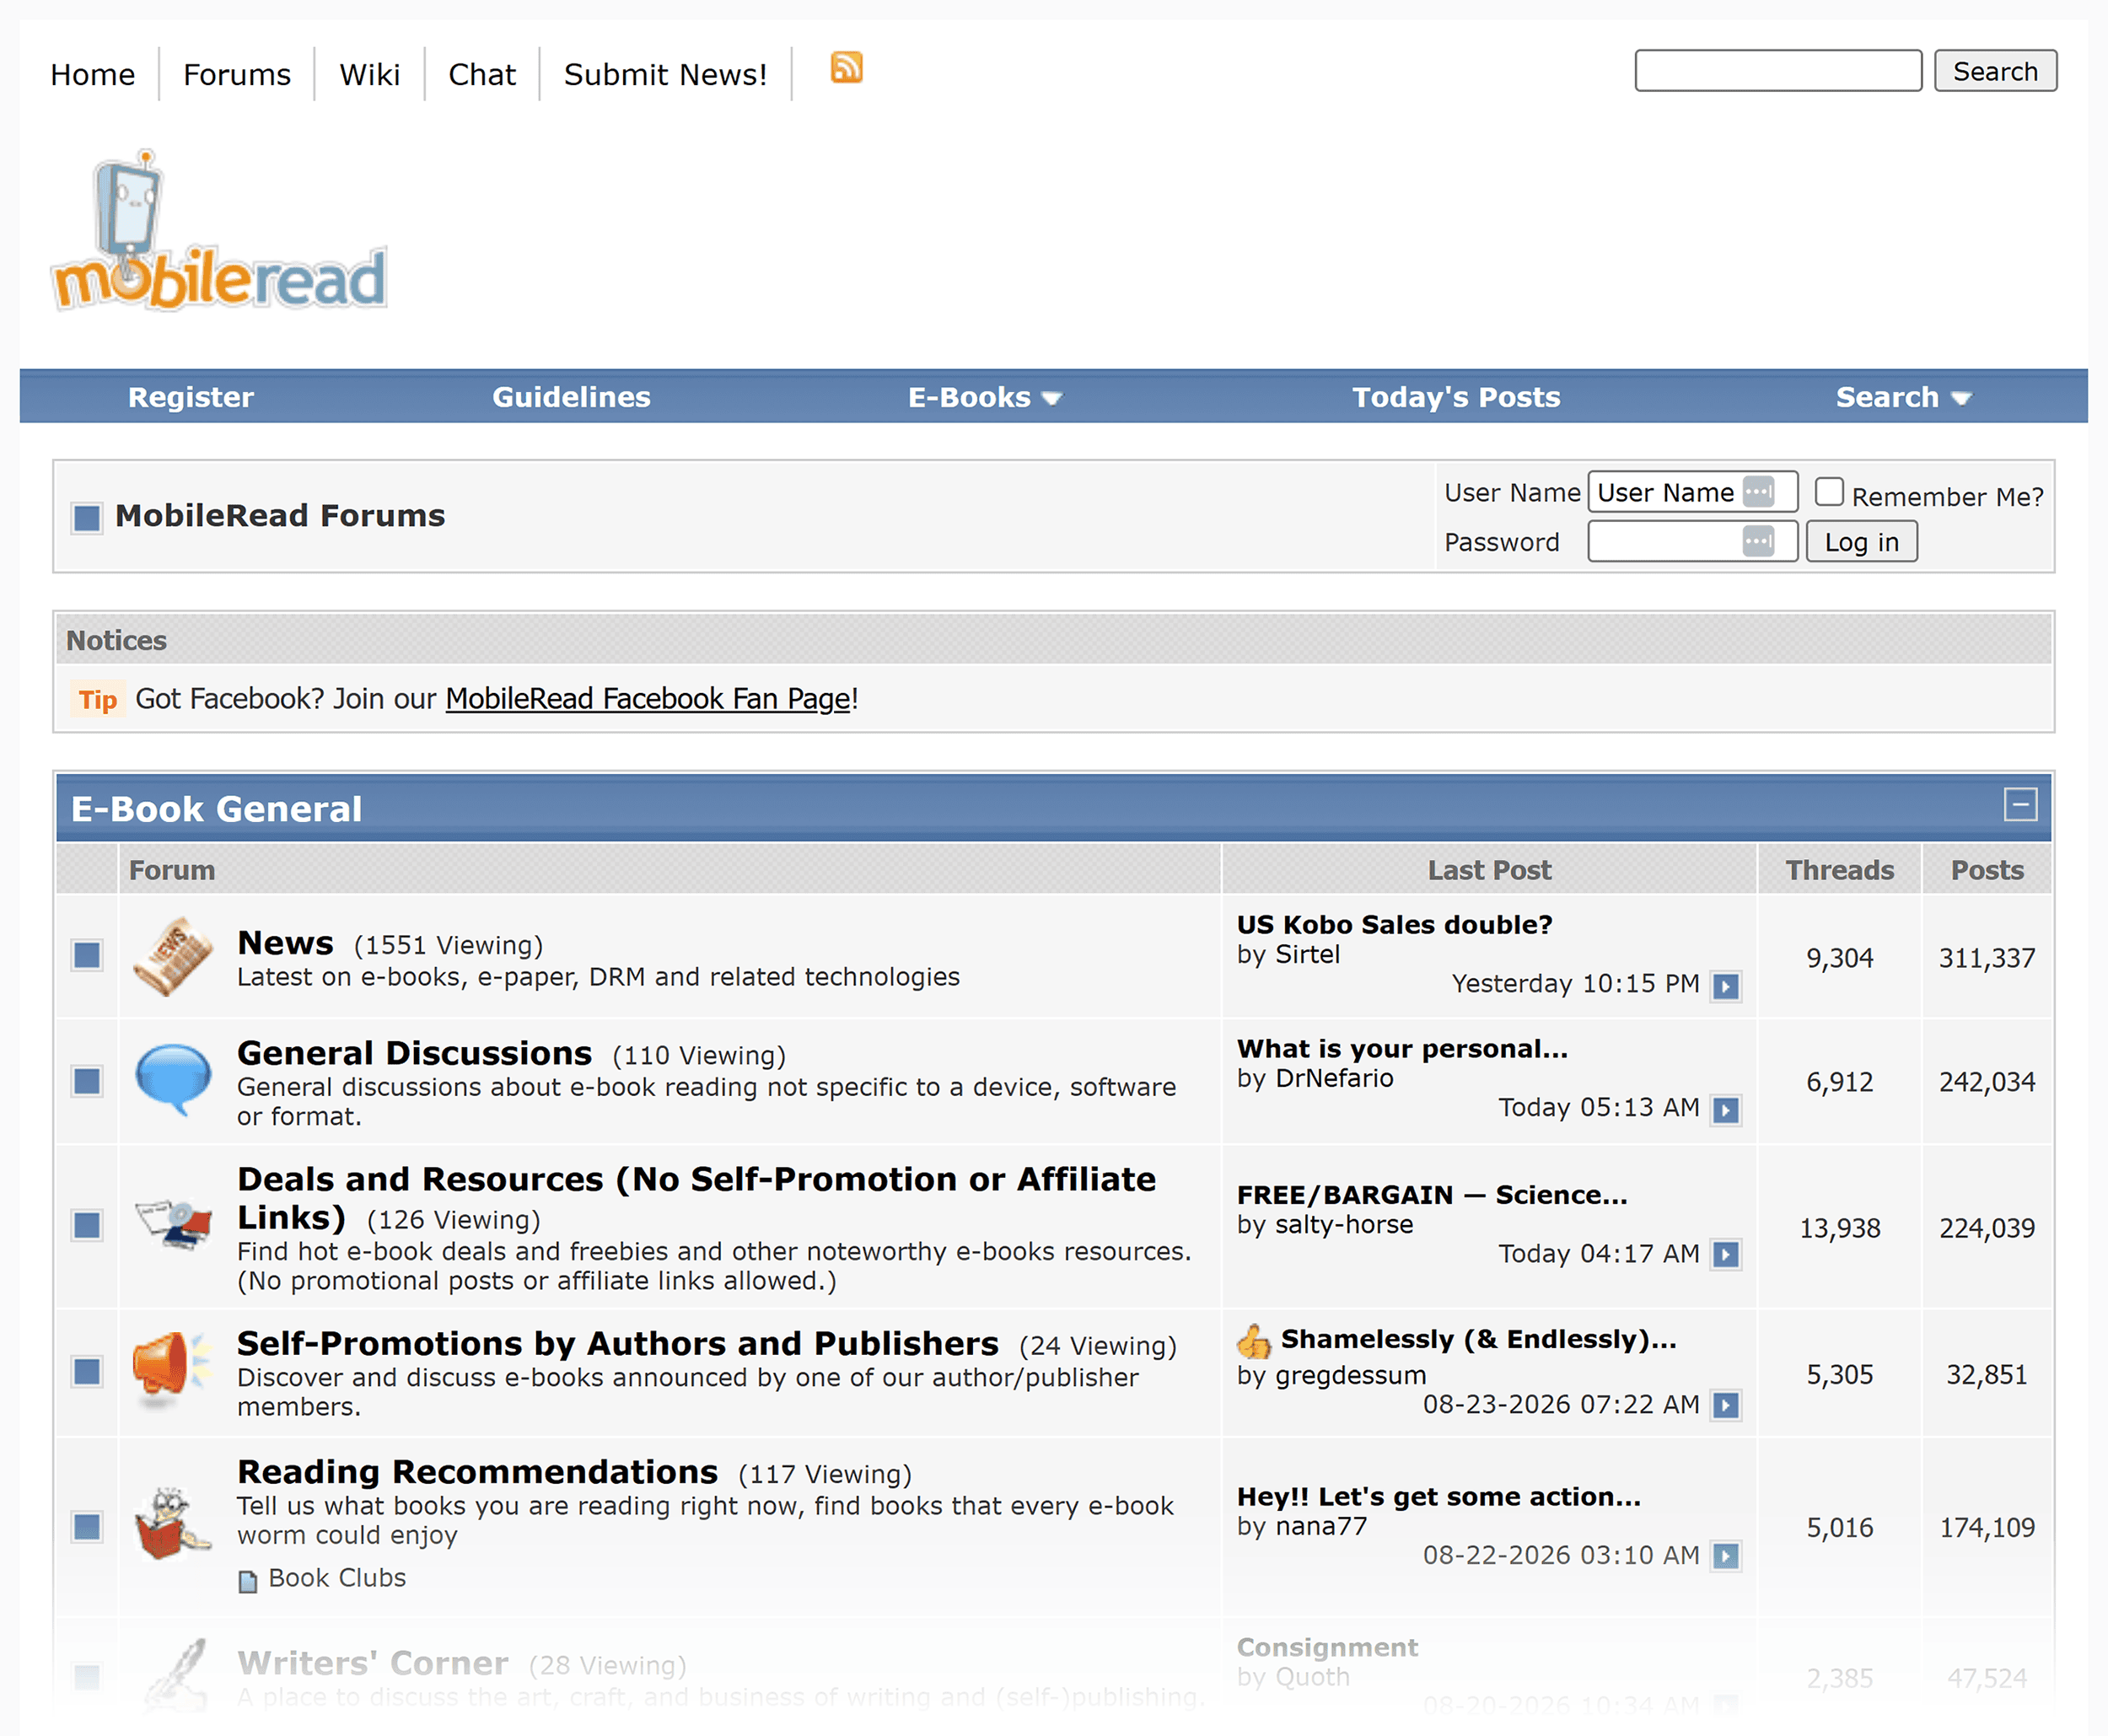Screen dimensions: 2108x1736
Task: Focus the top search text field
Action: point(1778,71)
